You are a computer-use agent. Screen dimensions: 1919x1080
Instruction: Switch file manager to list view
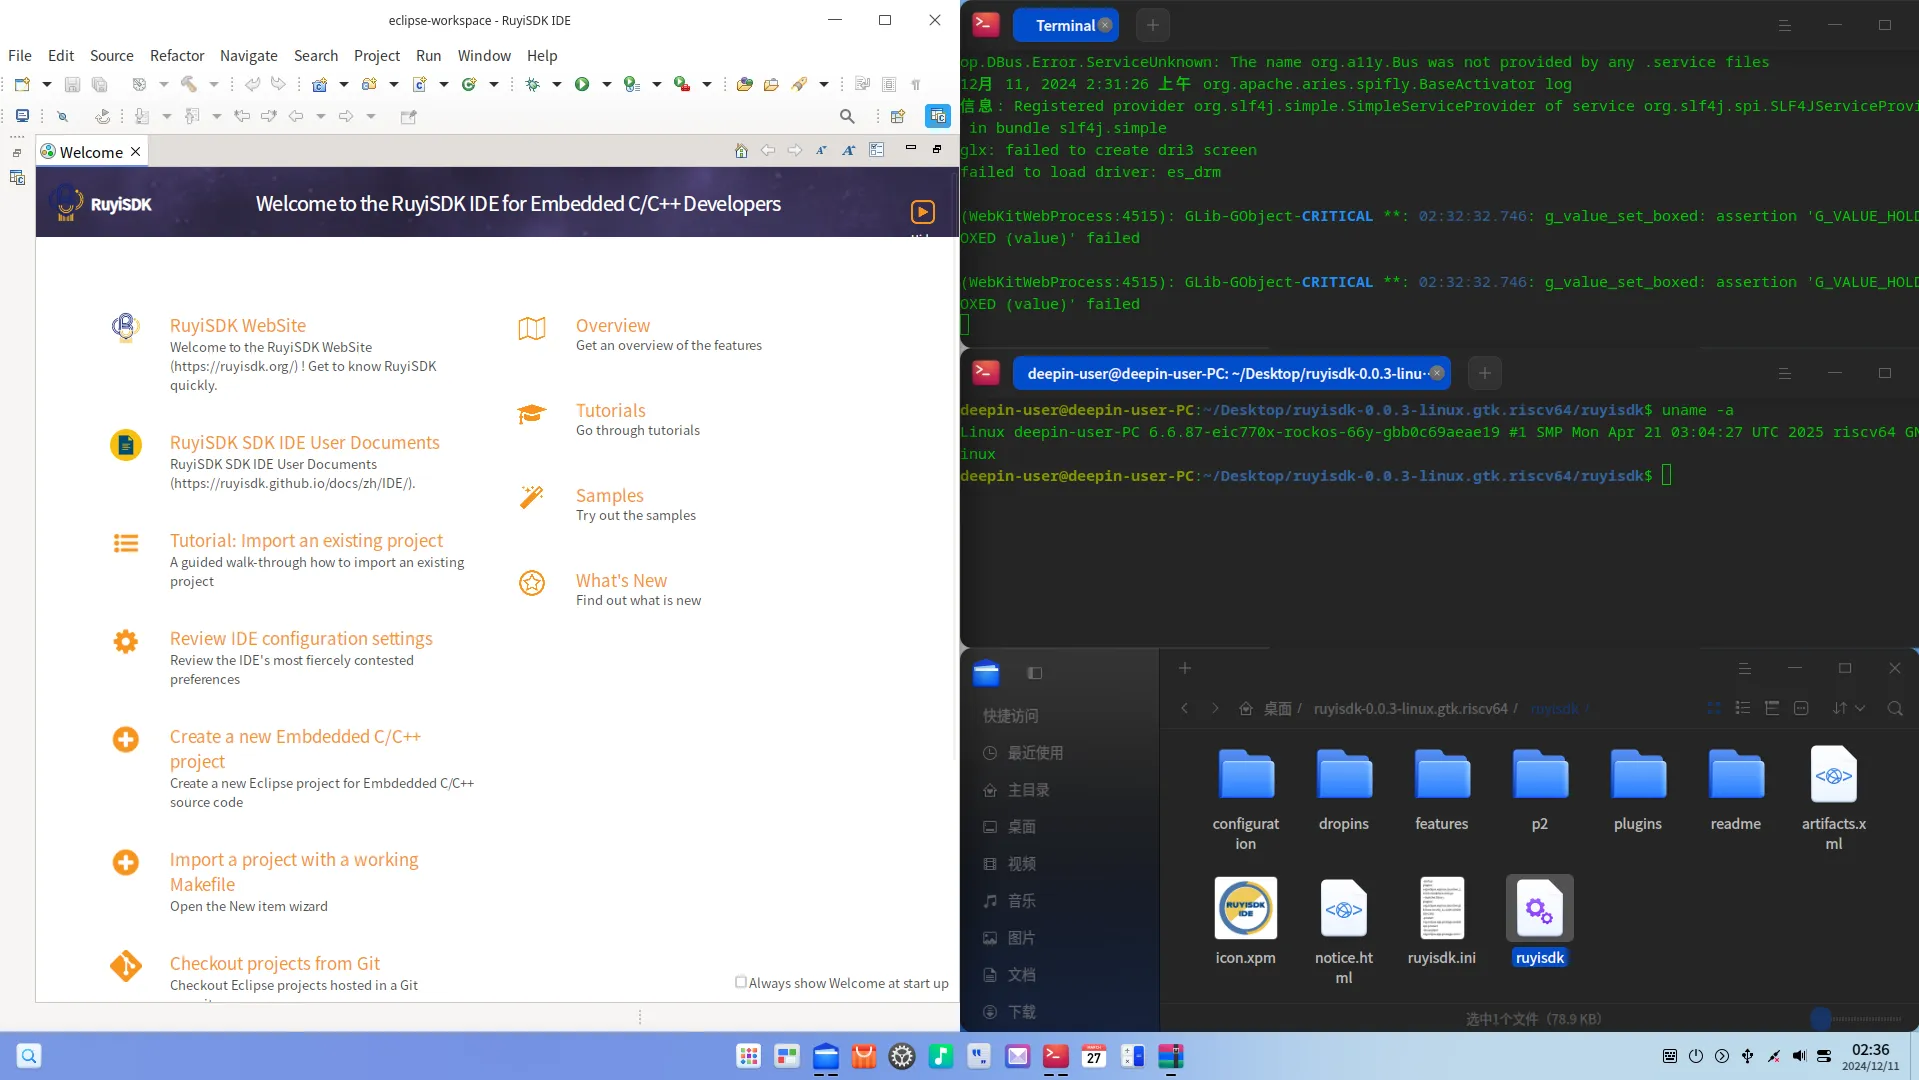point(1743,708)
